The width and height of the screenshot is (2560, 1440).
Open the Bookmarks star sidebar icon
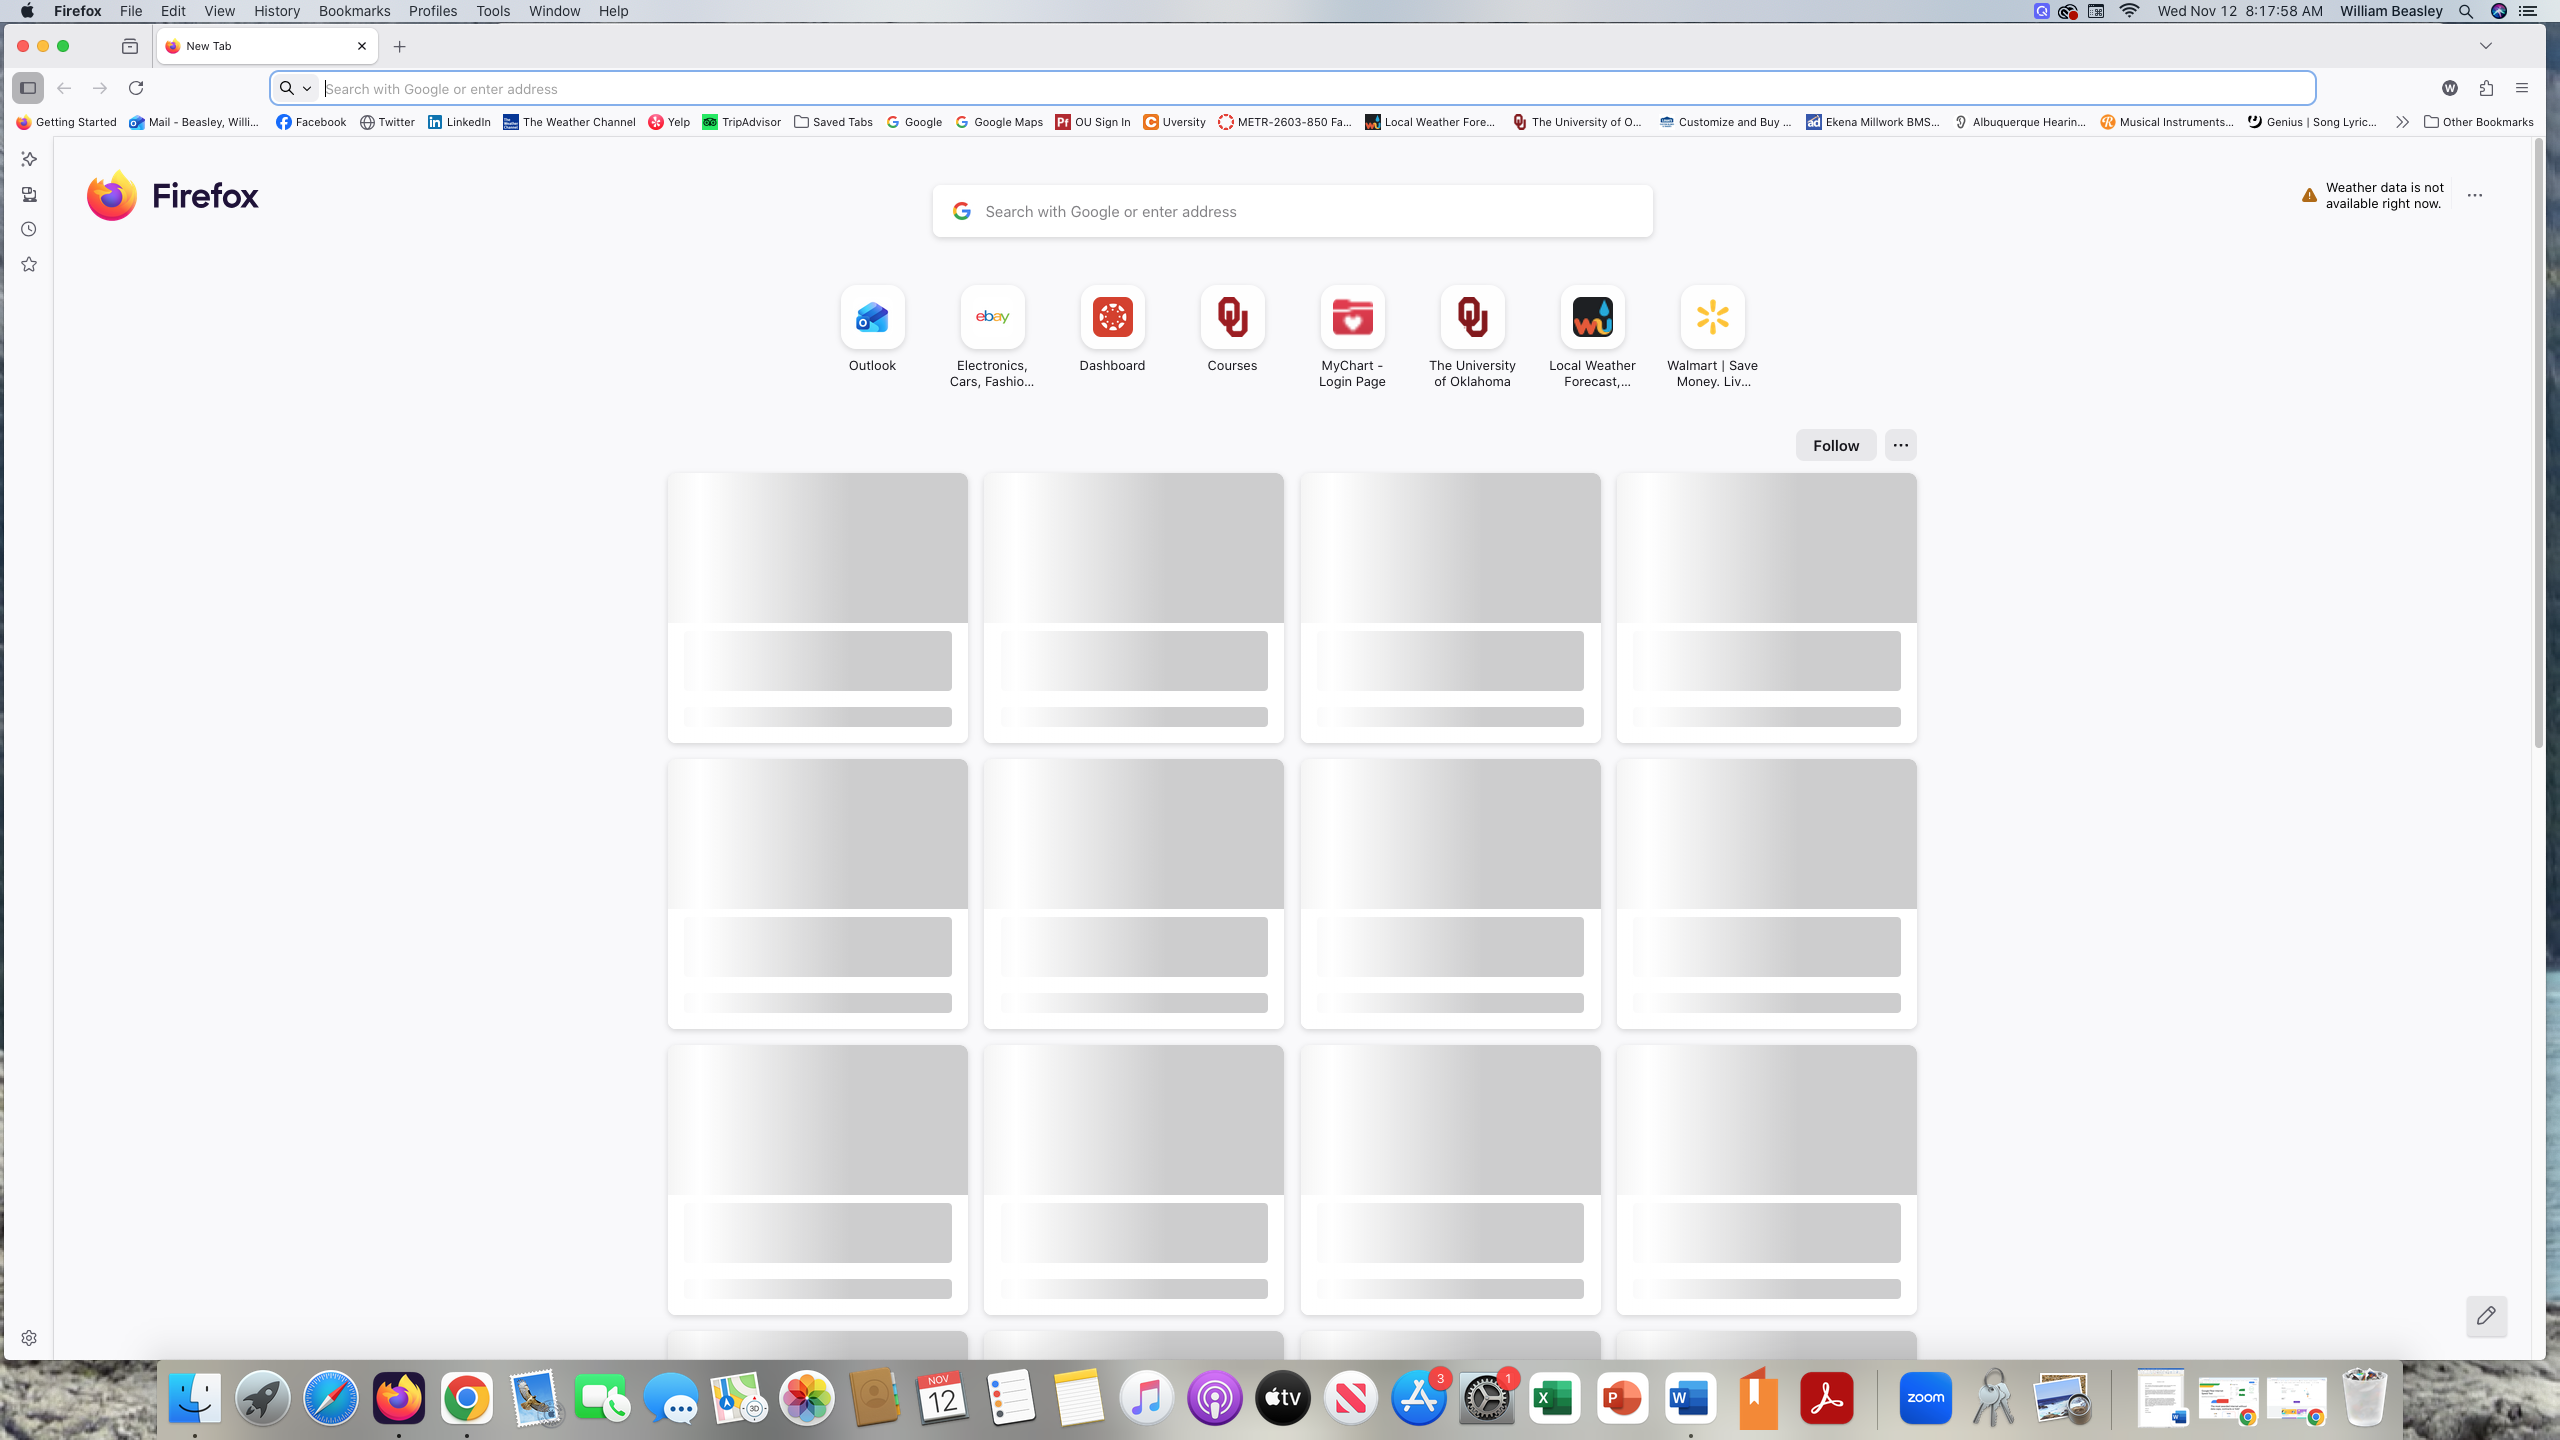pyautogui.click(x=29, y=264)
